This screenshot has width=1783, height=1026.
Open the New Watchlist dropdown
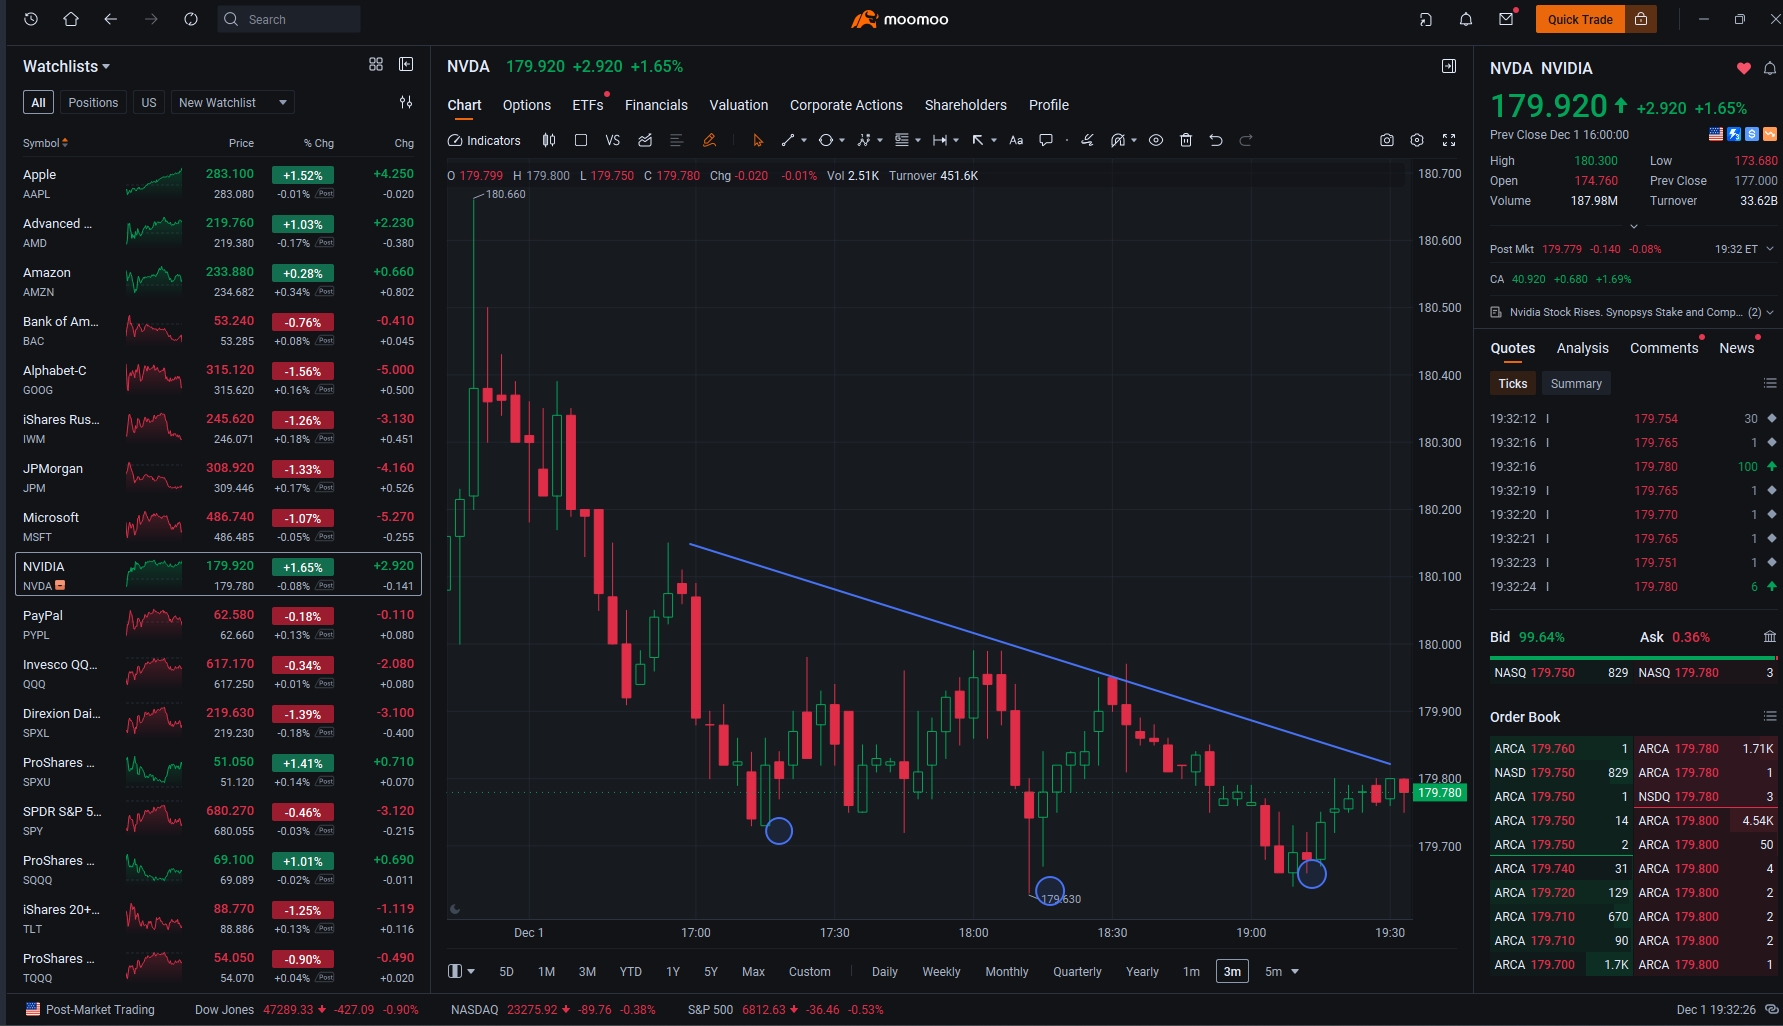click(232, 103)
